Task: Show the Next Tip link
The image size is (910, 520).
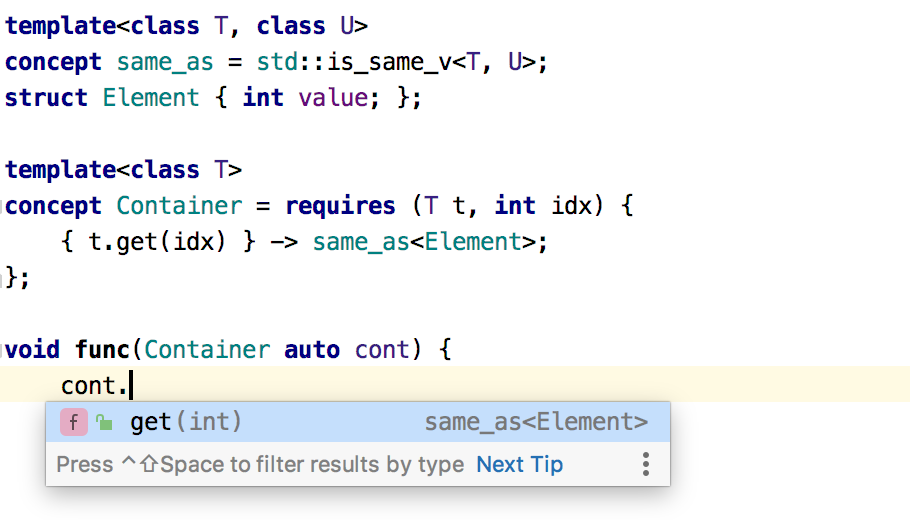Action: click(x=519, y=464)
